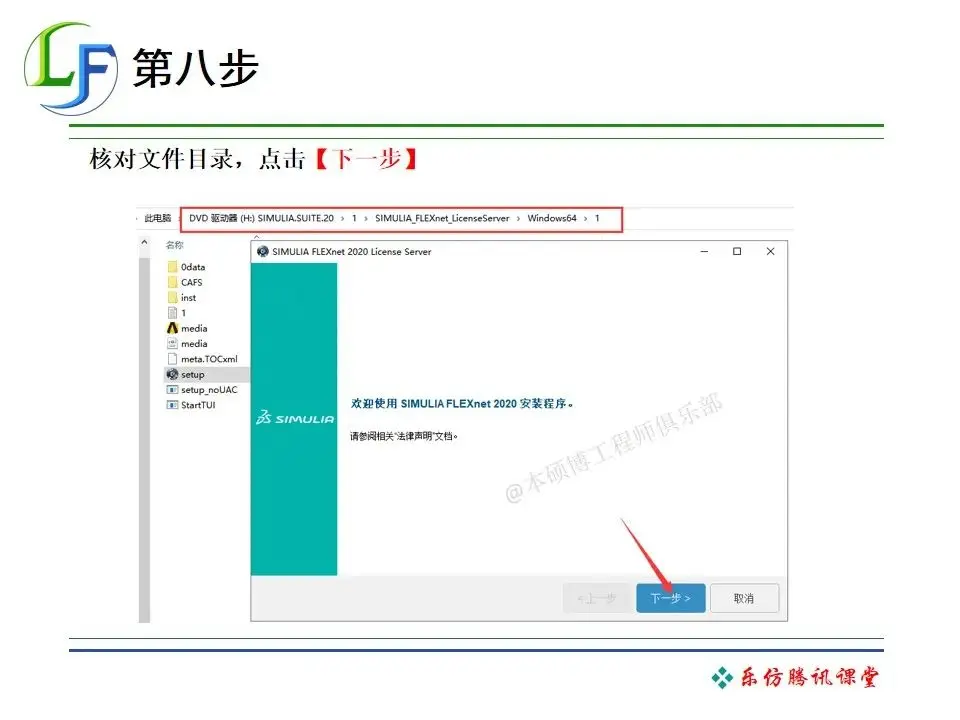Select the inst folder name
The image size is (960, 720).
point(189,298)
